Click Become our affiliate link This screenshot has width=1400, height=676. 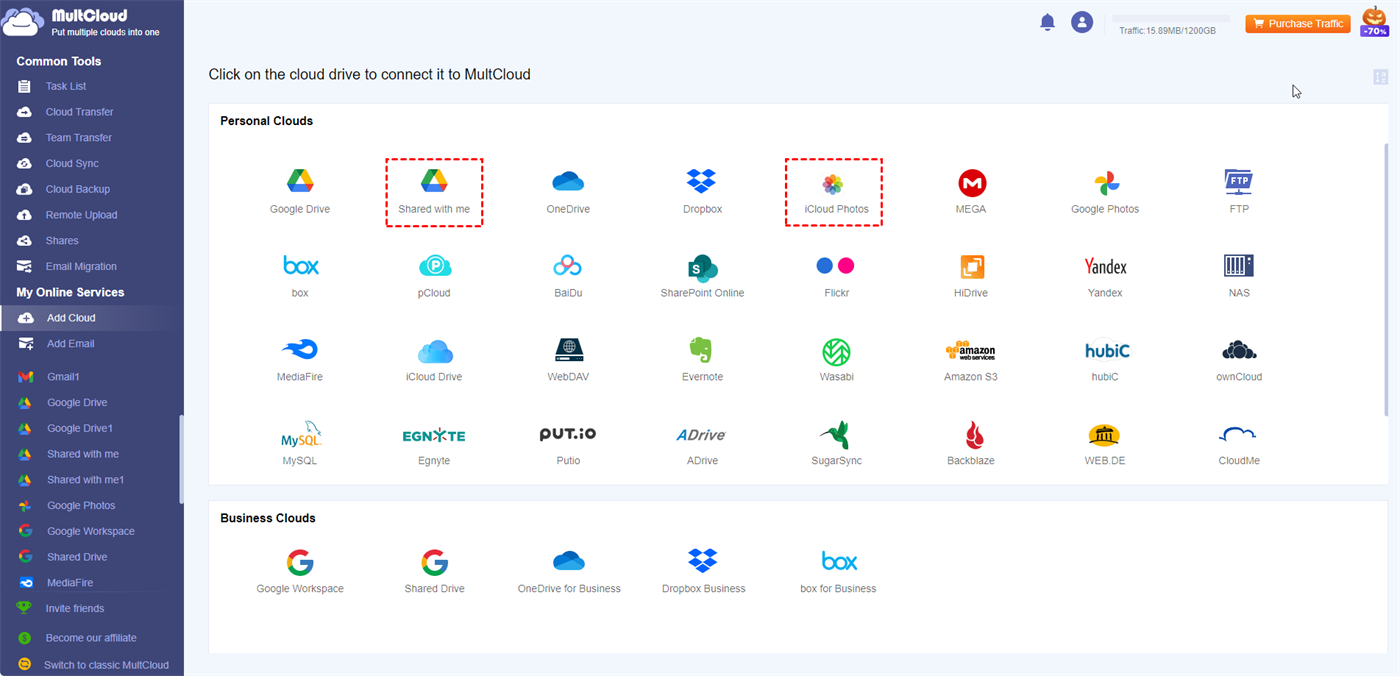pos(90,638)
